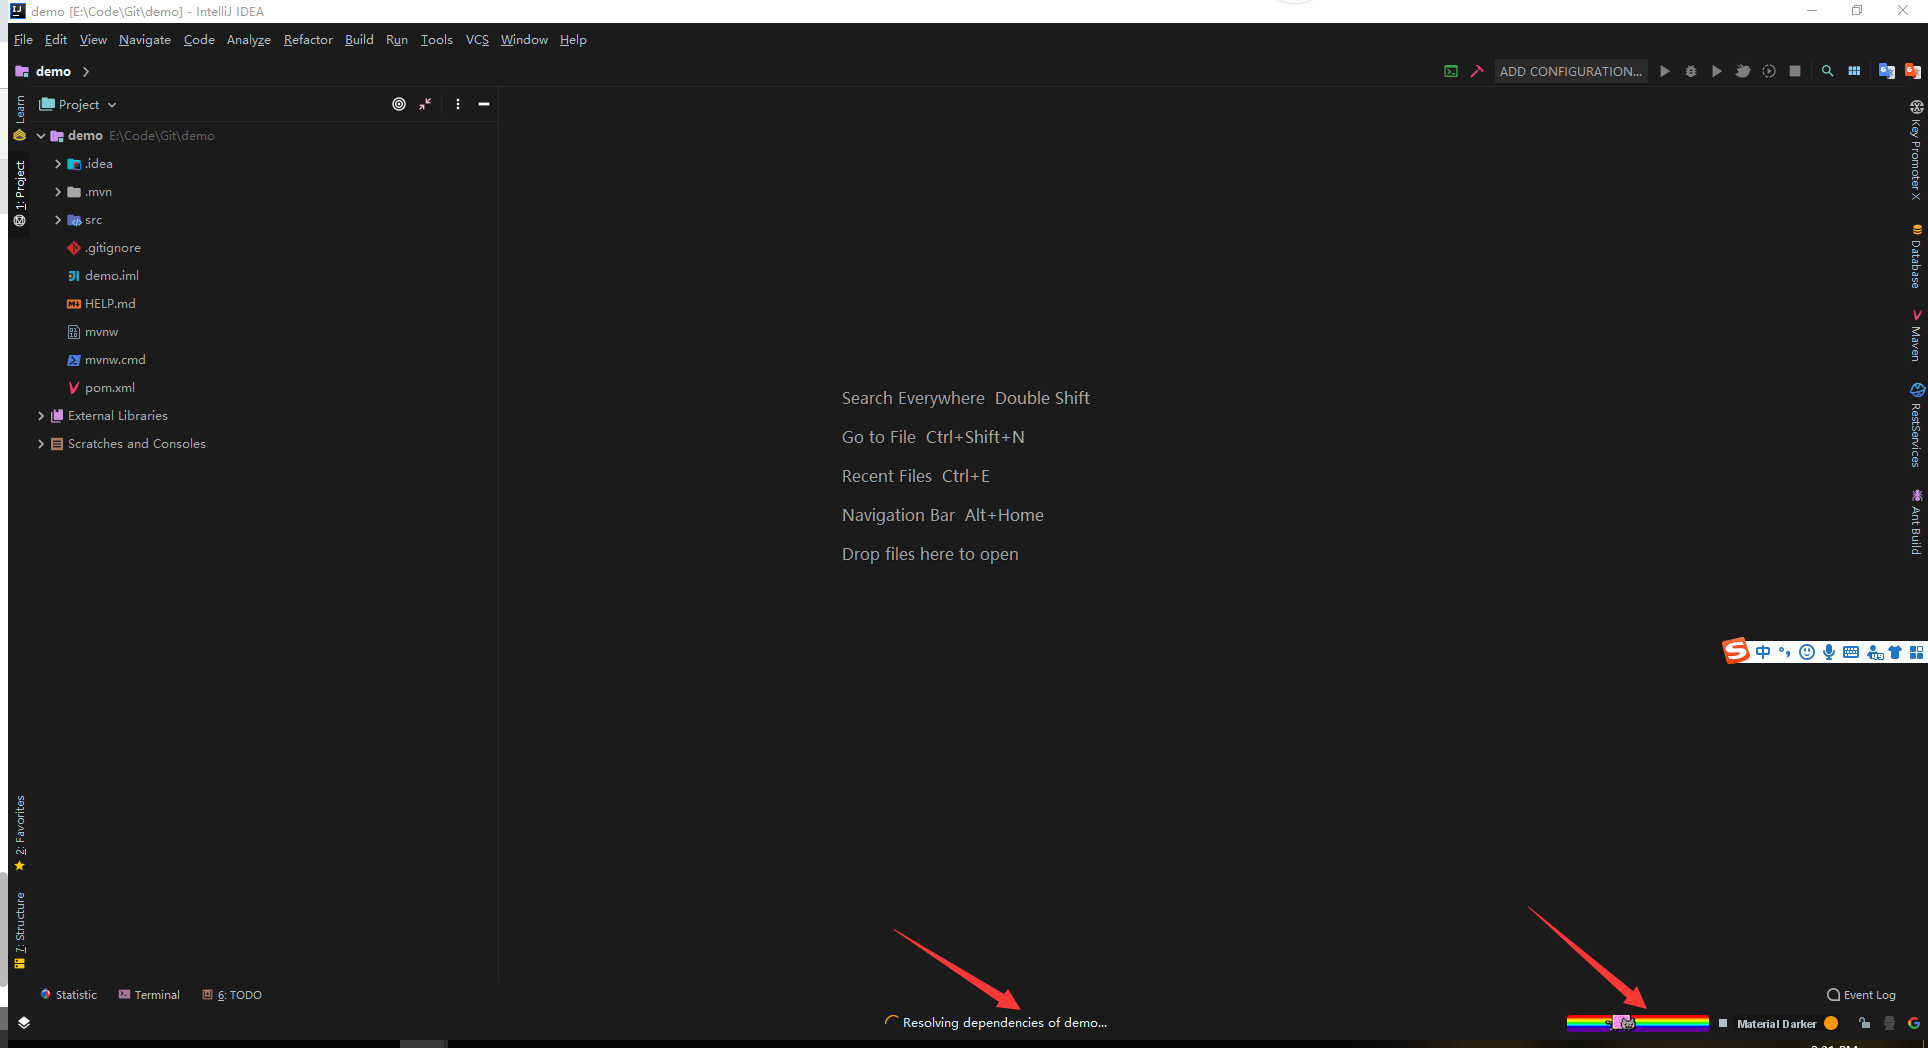
Task: Toggle the inspector hat icon in status bar
Action: pos(1889,1023)
